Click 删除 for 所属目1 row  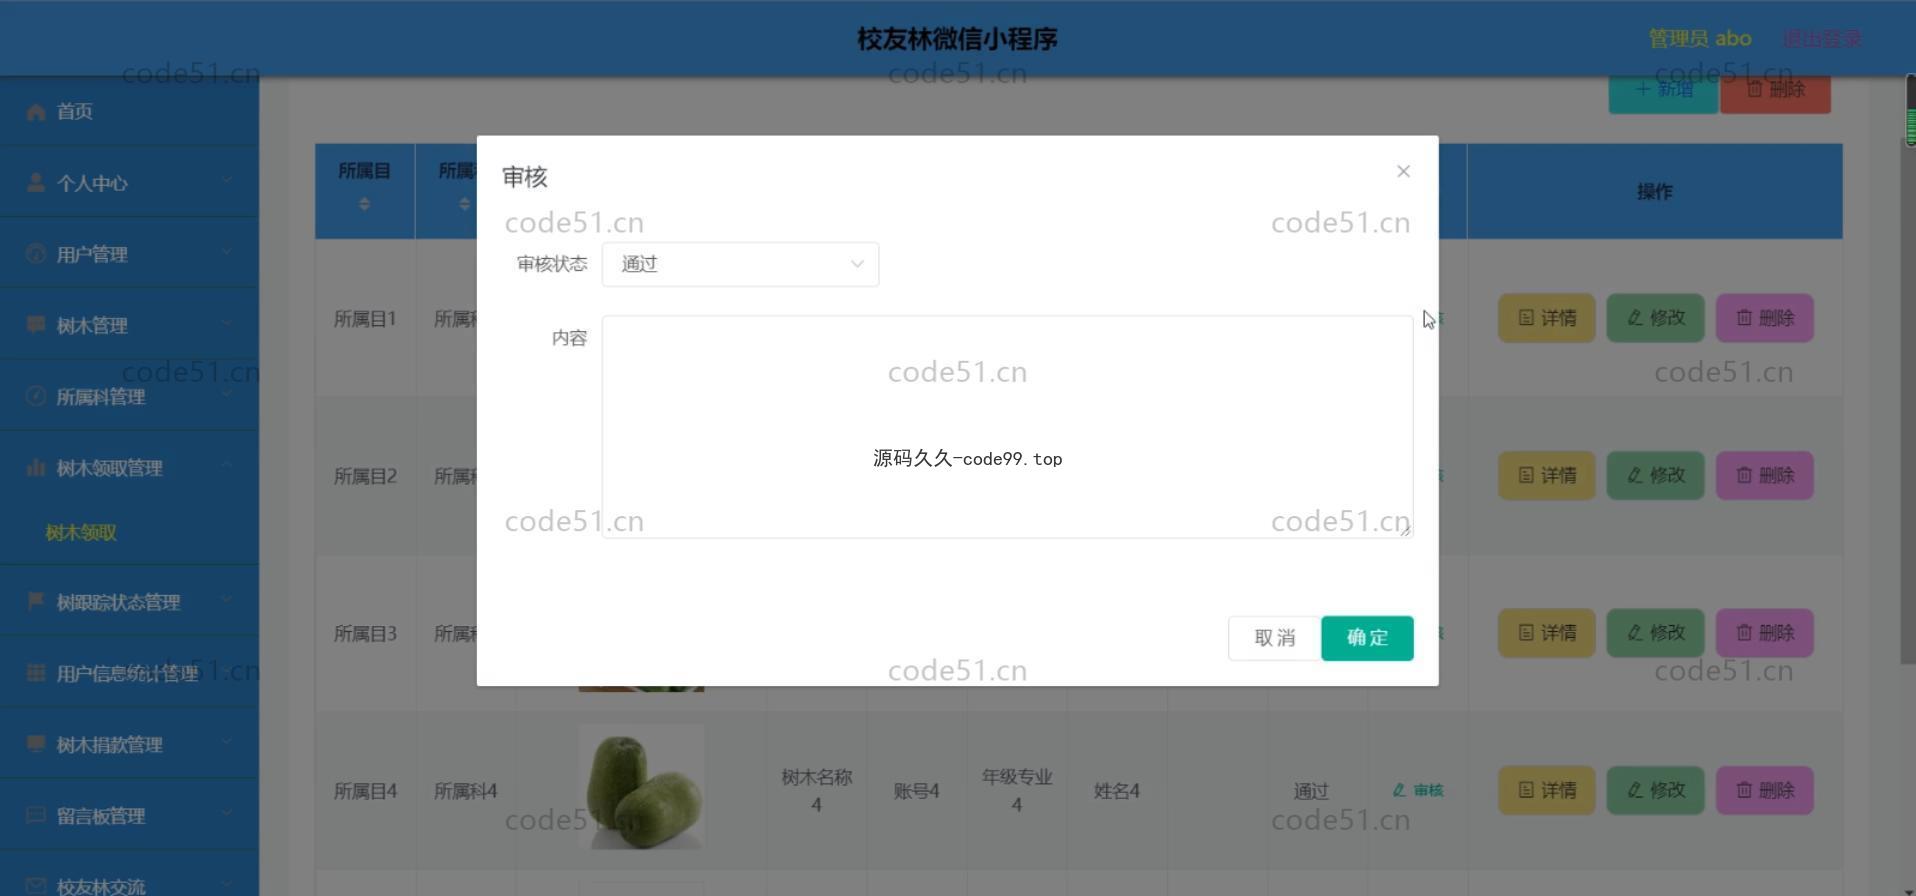click(x=1764, y=318)
